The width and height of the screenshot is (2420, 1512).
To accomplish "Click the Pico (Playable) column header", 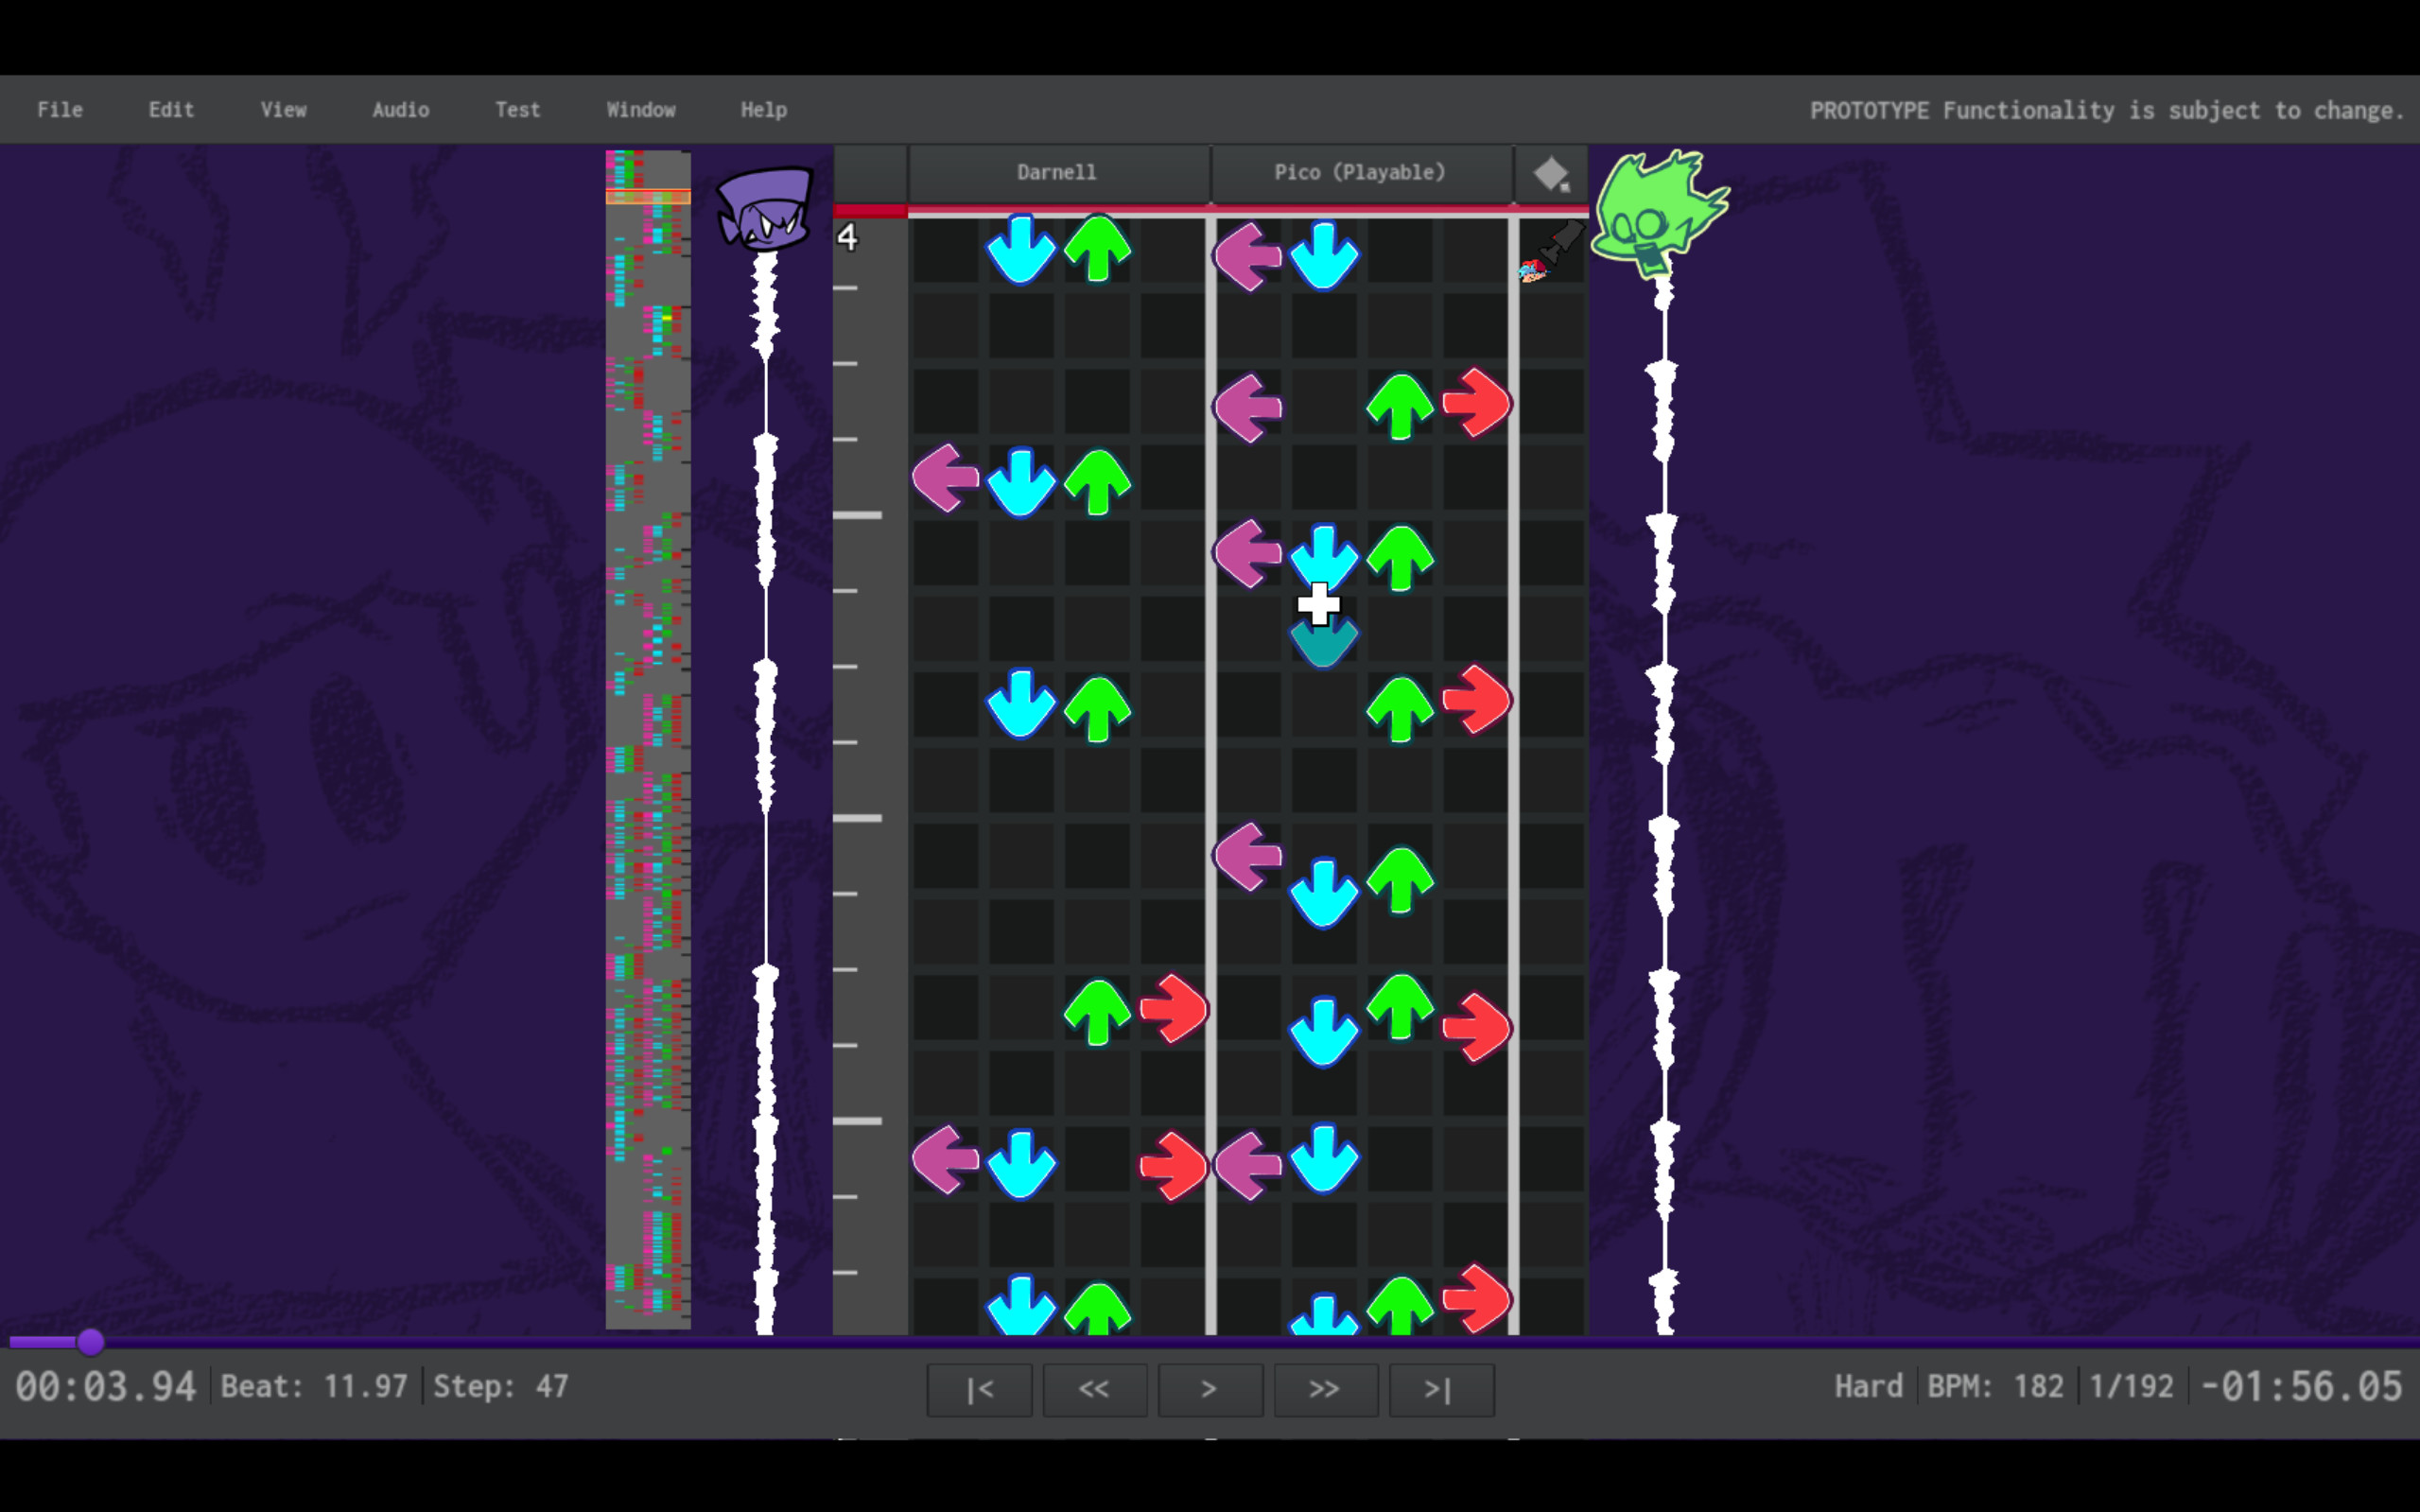I will point(1361,173).
